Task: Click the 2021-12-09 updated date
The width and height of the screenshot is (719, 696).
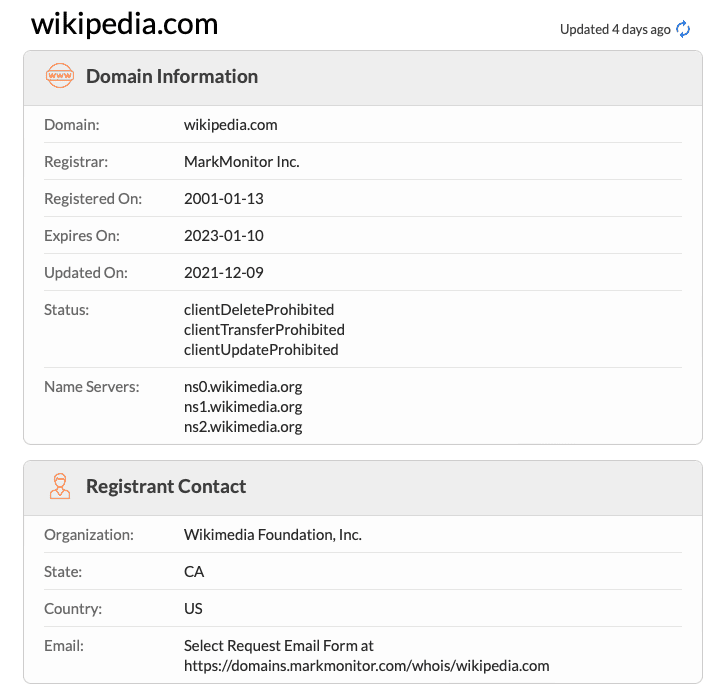Action: pyautogui.click(x=224, y=273)
